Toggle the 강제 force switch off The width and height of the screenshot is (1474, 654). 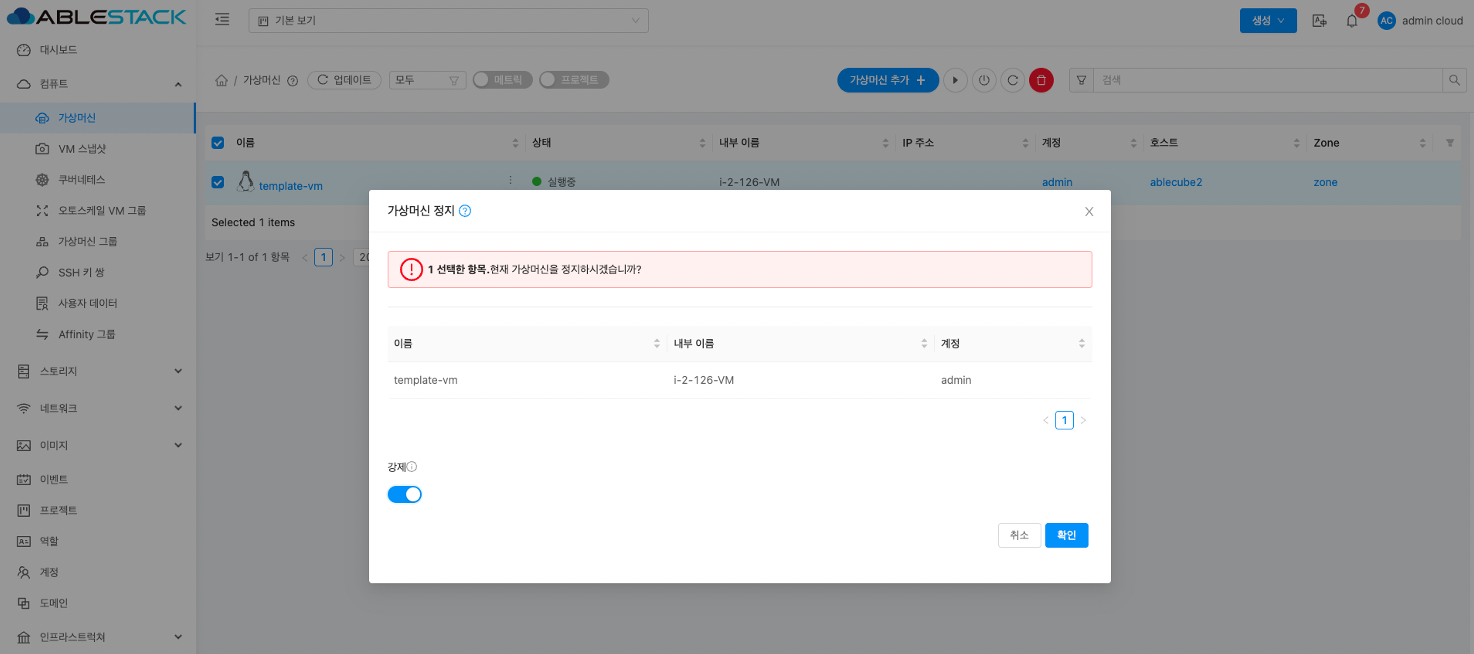(x=405, y=494)
